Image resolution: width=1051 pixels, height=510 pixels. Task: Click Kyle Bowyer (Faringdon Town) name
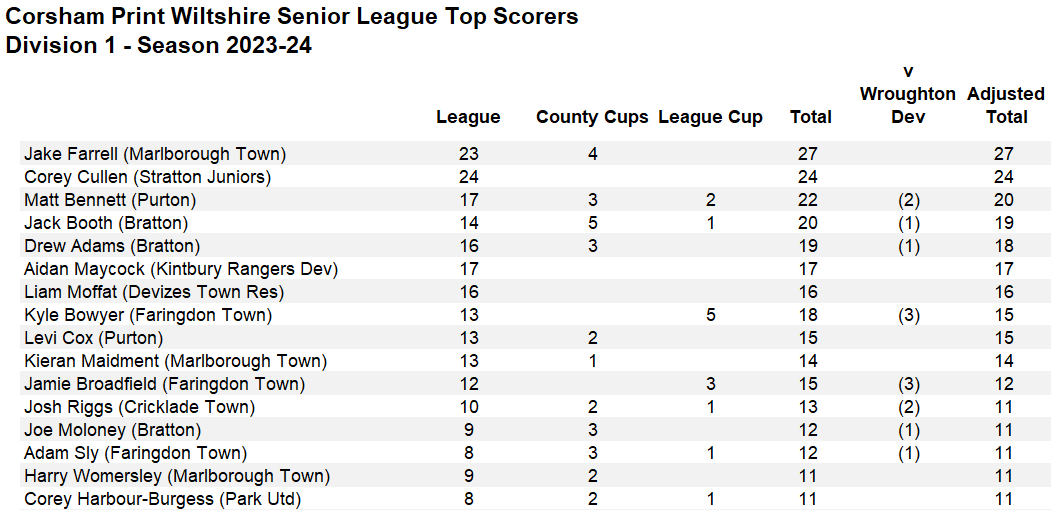tap(147, 315)
